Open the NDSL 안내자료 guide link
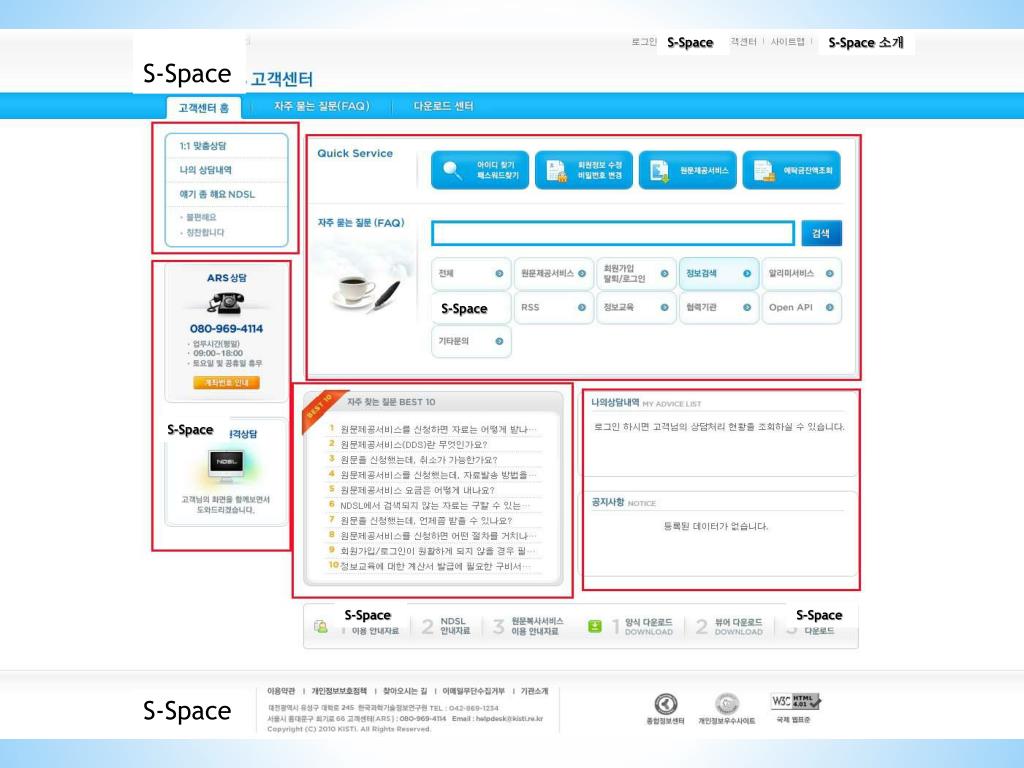 click(x=455, y=626)
